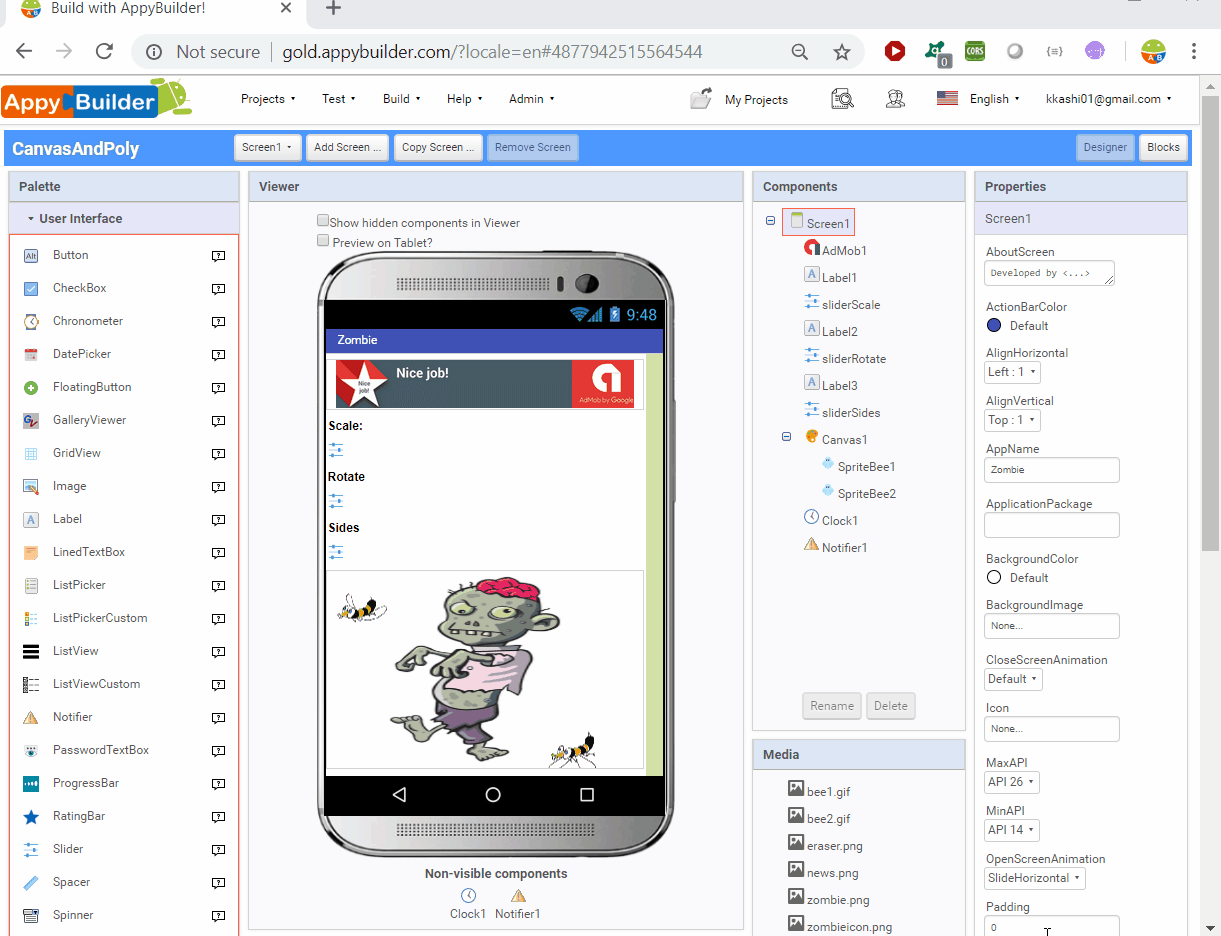Screen dimensions: 1221x936
Task: Click the red play extension icon
Action: 895,51
